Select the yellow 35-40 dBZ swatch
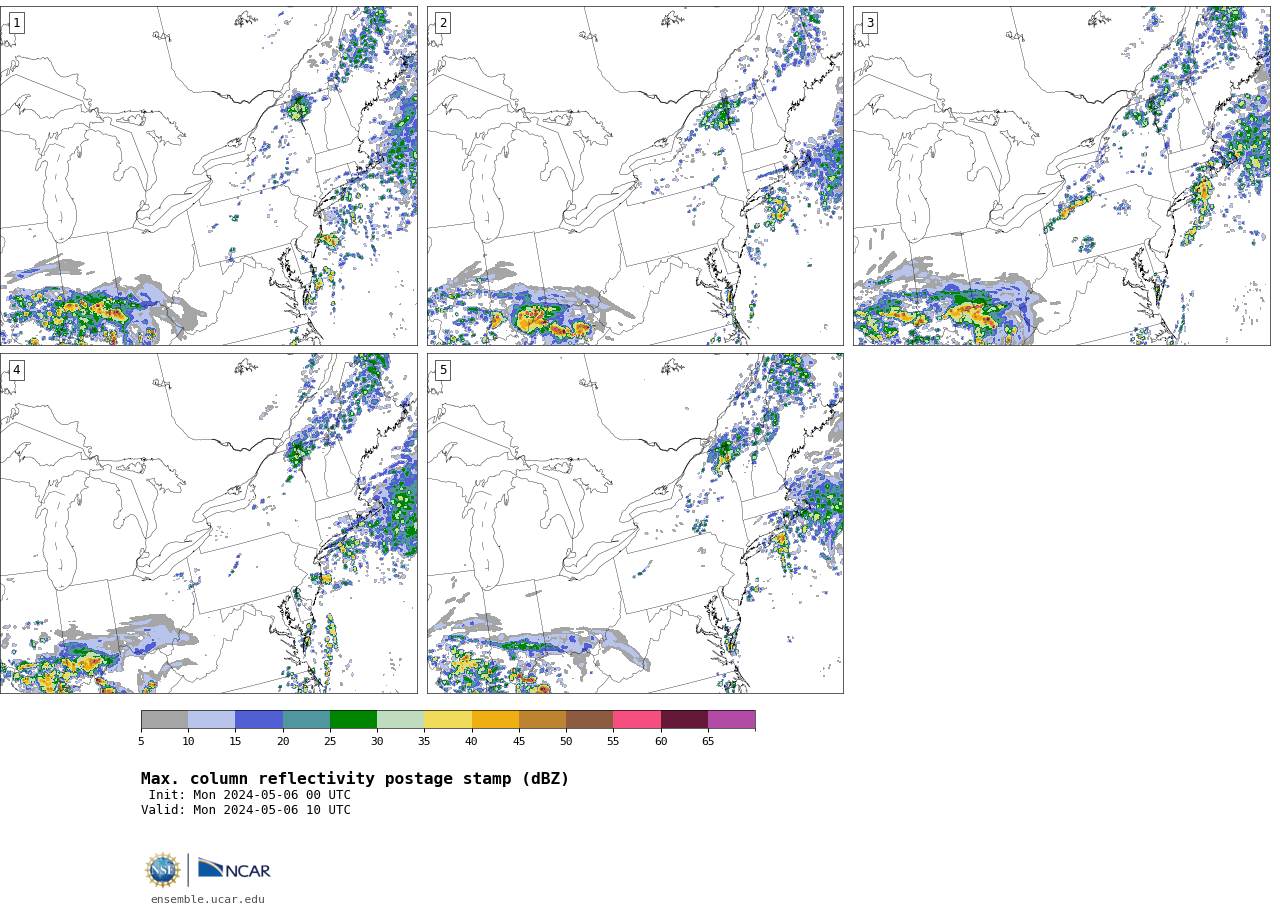1280x910 pixels. pyautogui.click(x=448, y=720)
